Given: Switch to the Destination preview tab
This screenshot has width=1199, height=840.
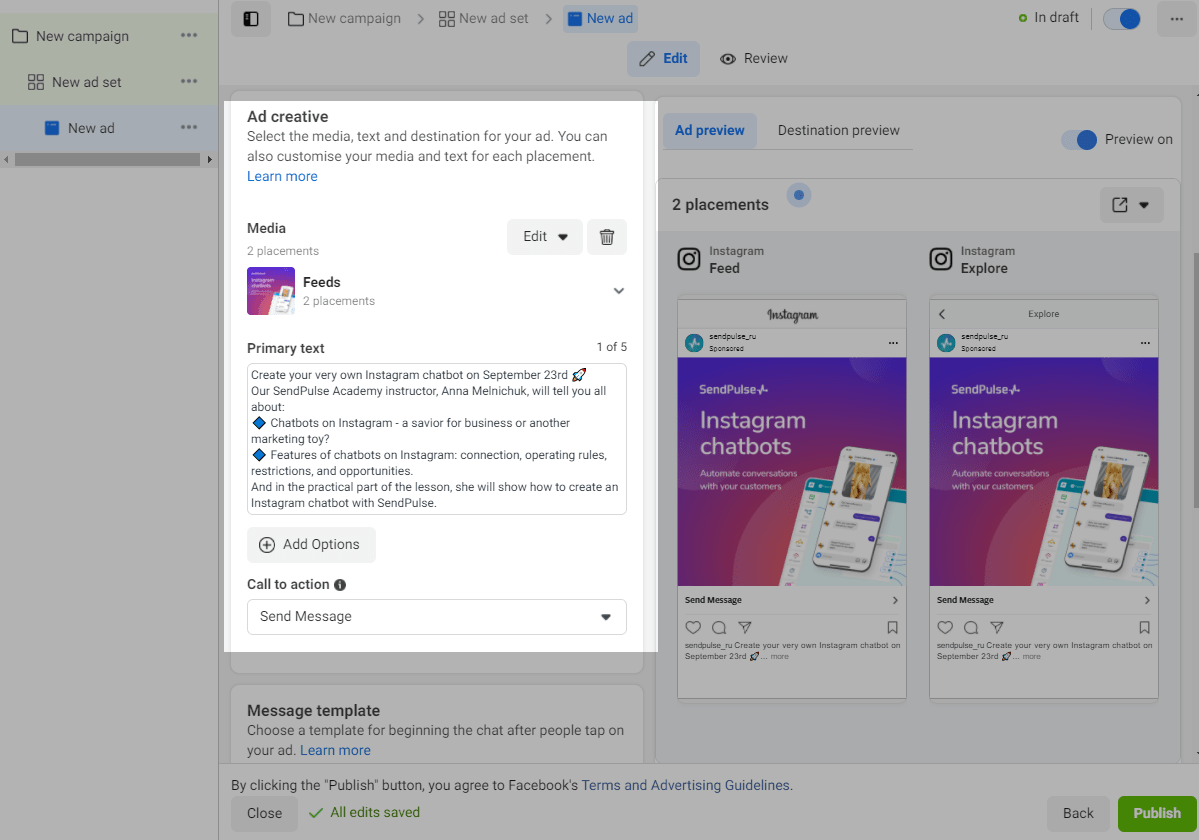Looking at the screenshot, I should coord(838,131).
